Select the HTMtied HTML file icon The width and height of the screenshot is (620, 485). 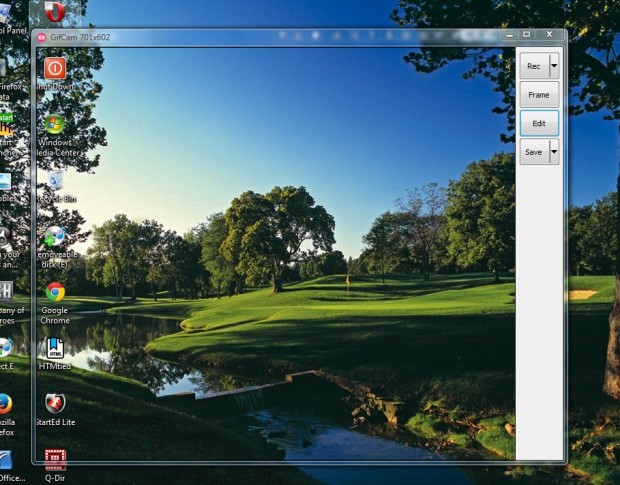click(55, 348)
